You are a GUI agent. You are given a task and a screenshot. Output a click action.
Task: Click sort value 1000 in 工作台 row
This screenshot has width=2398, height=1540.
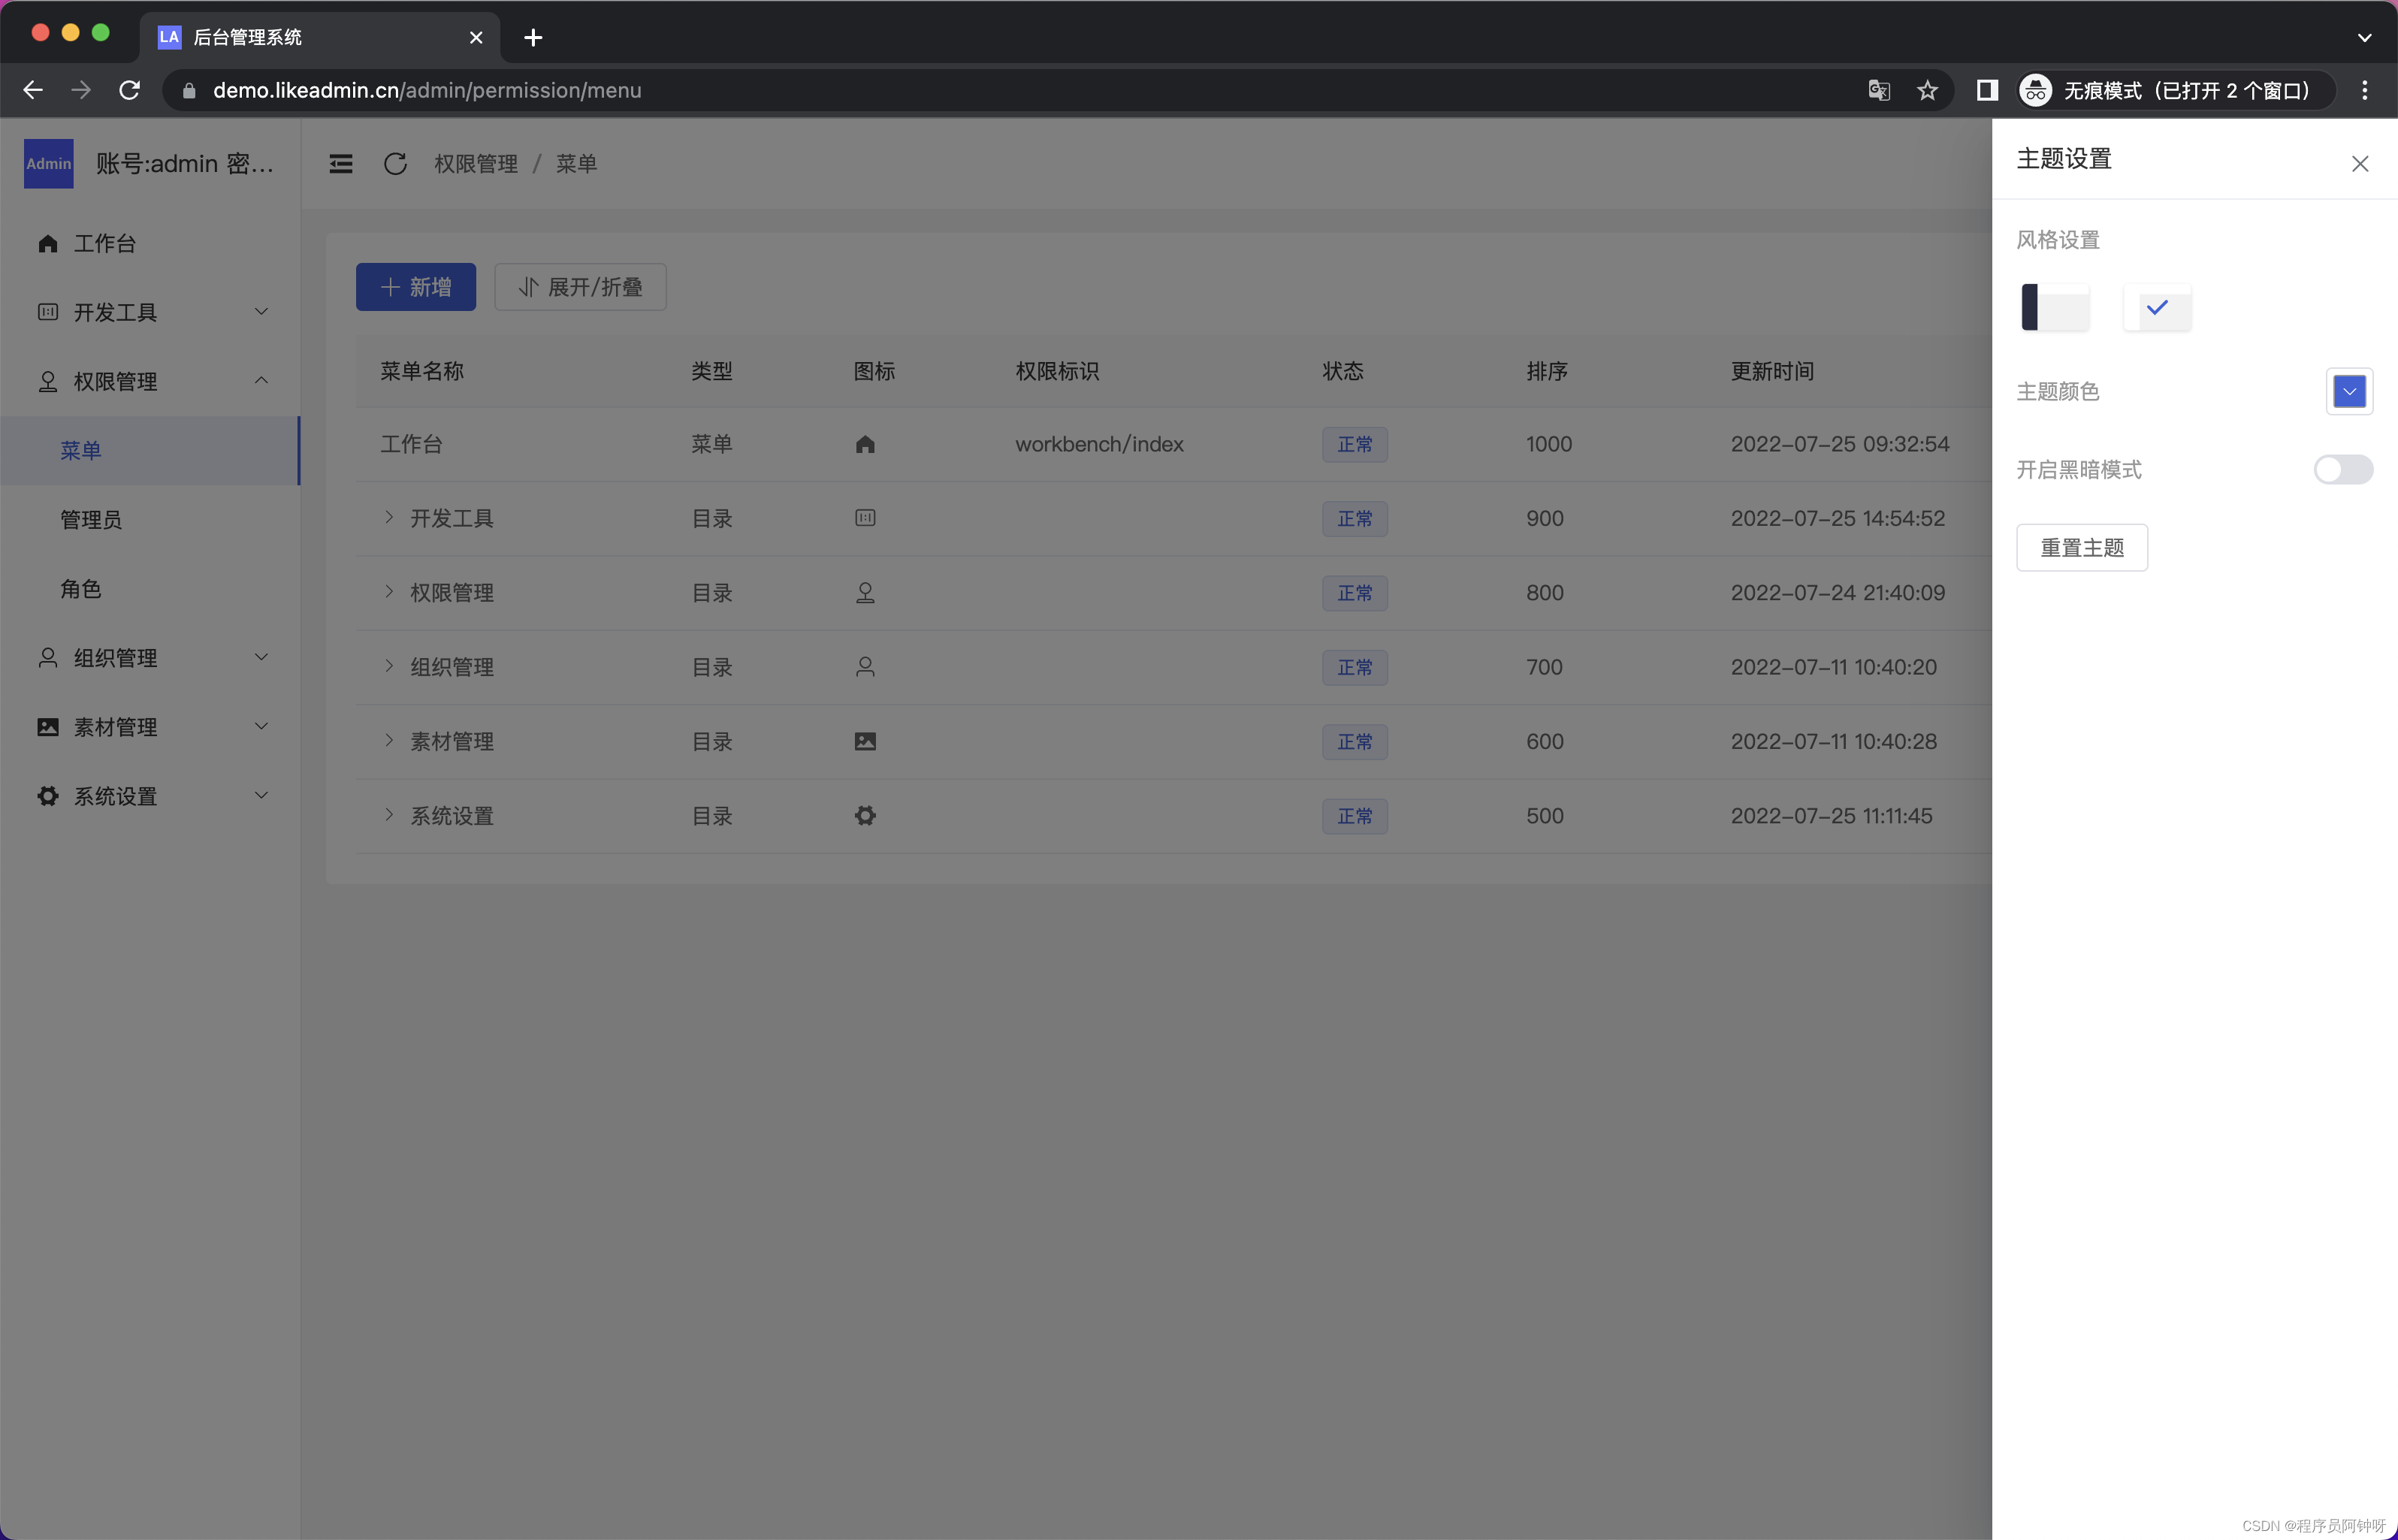pyautogui.click(x=1549, y=444)
